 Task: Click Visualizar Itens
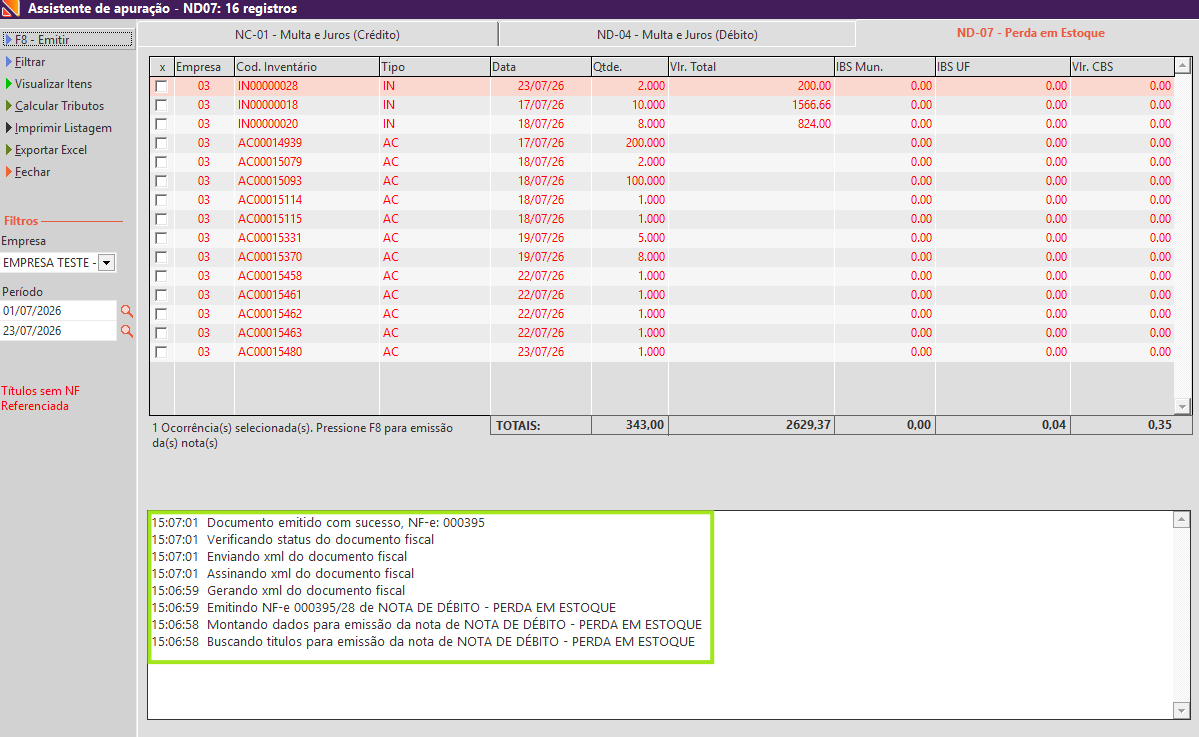point(53,84)
